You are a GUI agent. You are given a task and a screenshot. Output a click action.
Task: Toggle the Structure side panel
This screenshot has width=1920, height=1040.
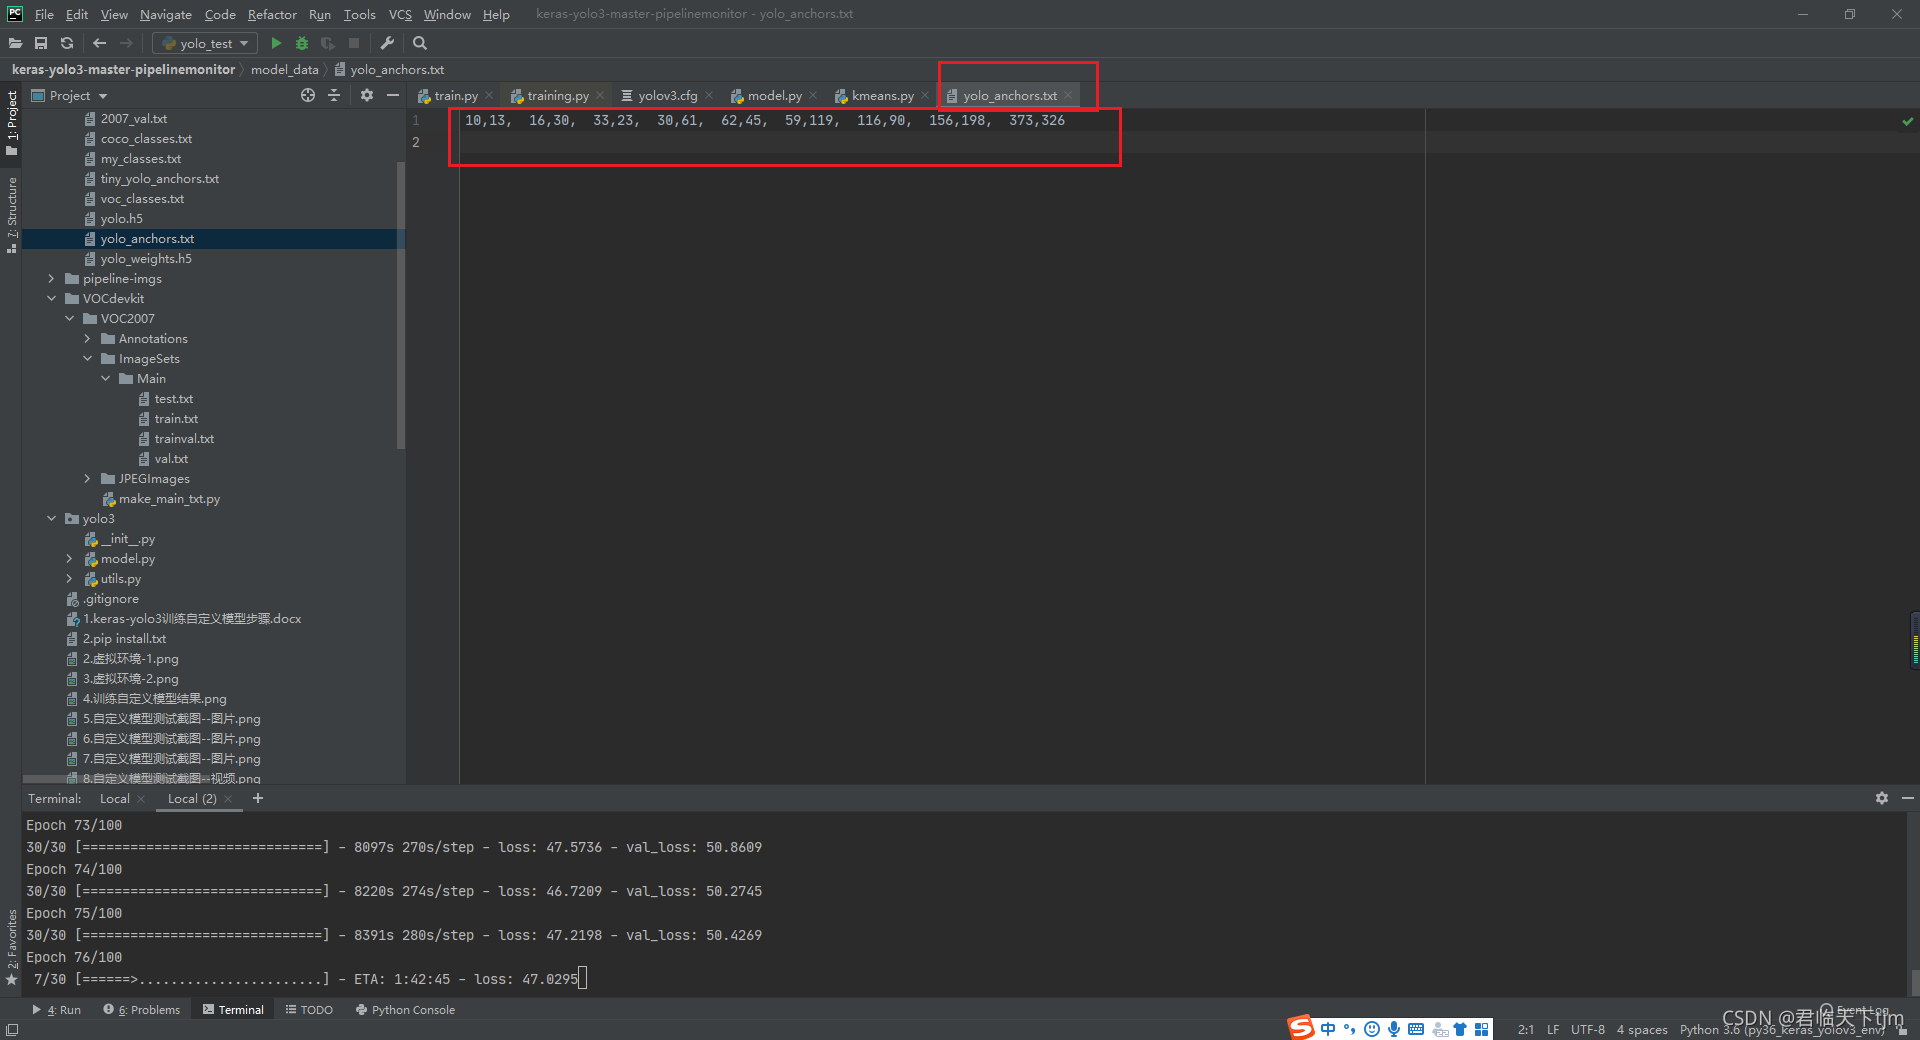tap(12, 215)
